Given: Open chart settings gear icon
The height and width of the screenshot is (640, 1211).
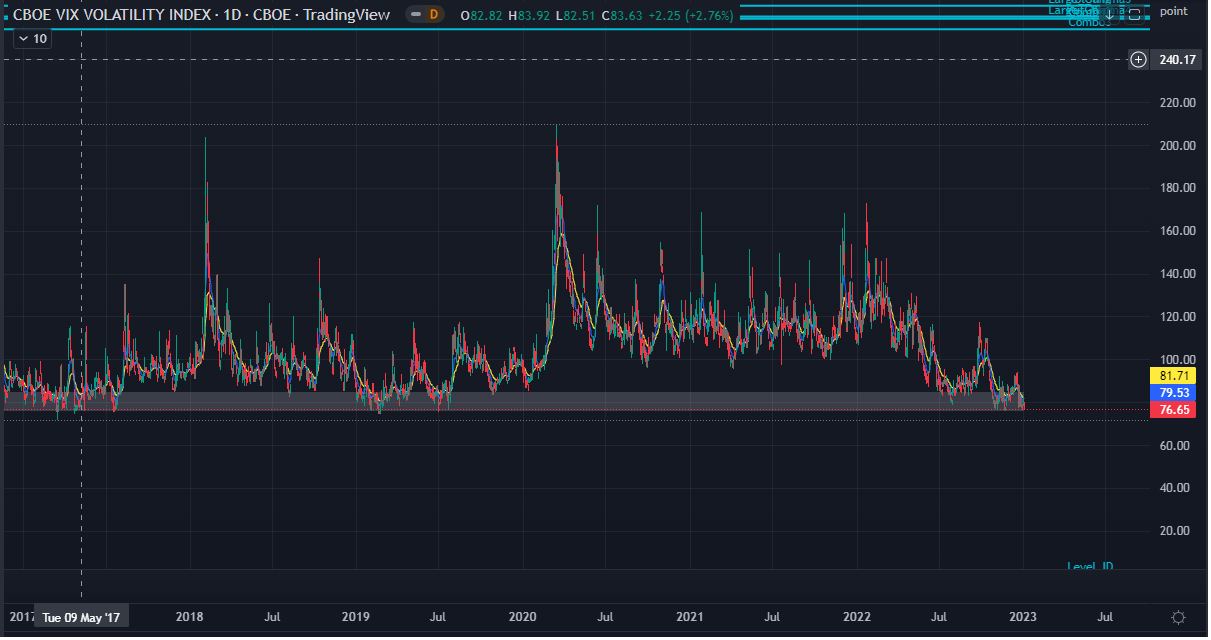Looking at the screenshot, I should point(1178,617).
